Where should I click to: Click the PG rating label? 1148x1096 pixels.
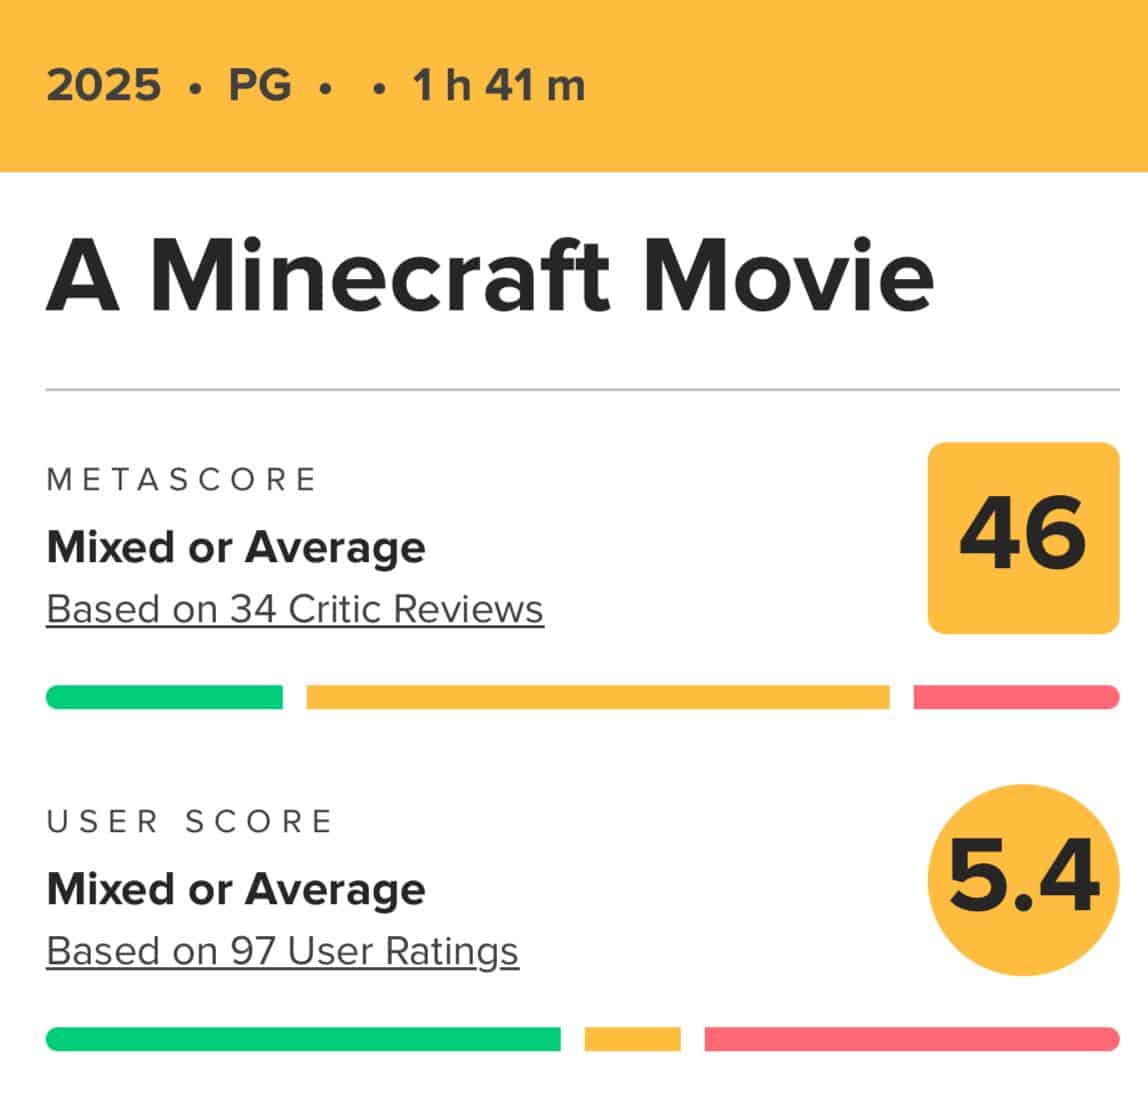pos(260,85)
